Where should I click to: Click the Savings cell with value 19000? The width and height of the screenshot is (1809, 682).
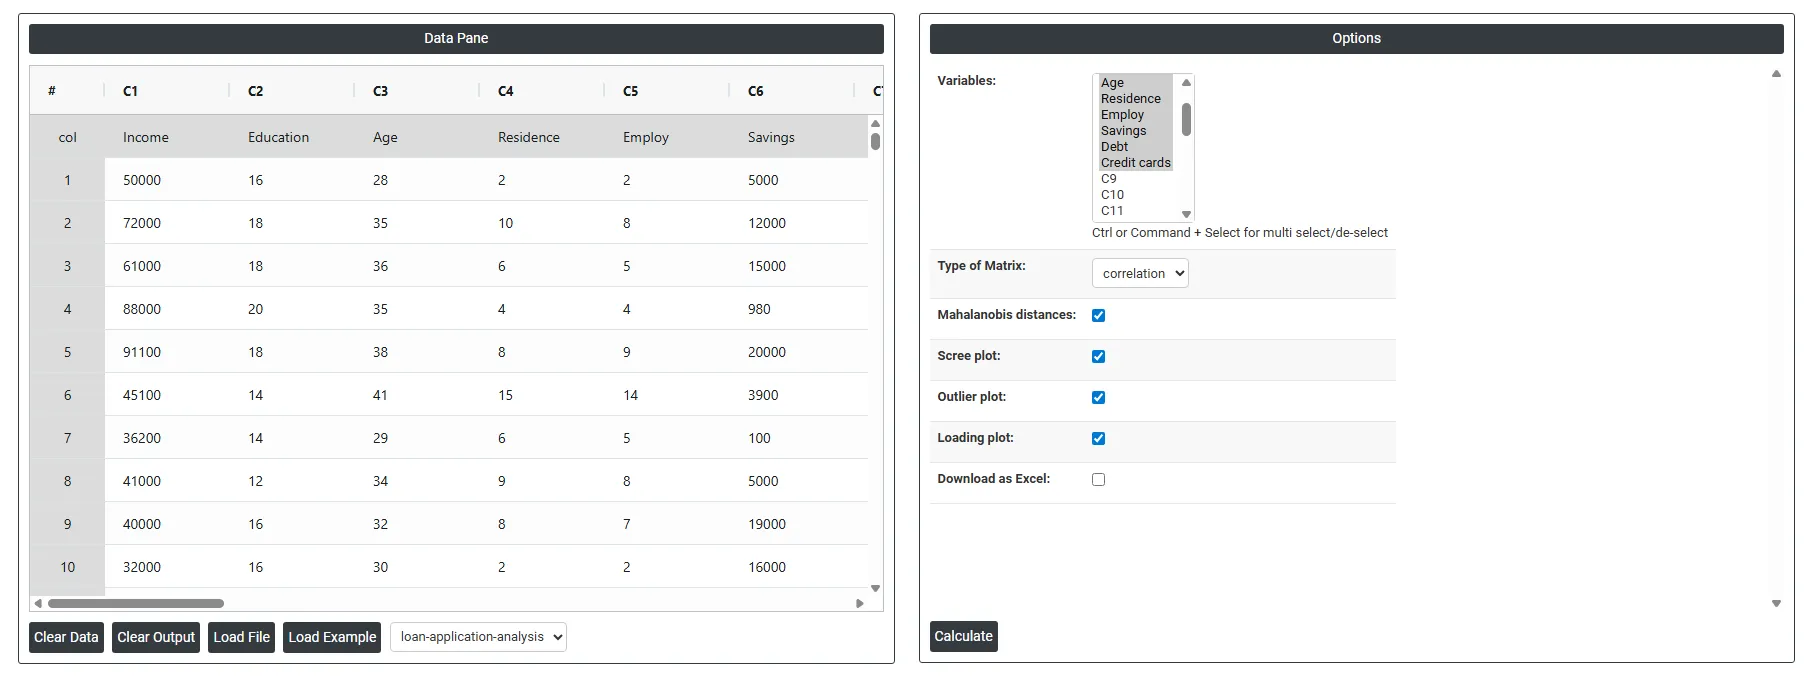792,524
